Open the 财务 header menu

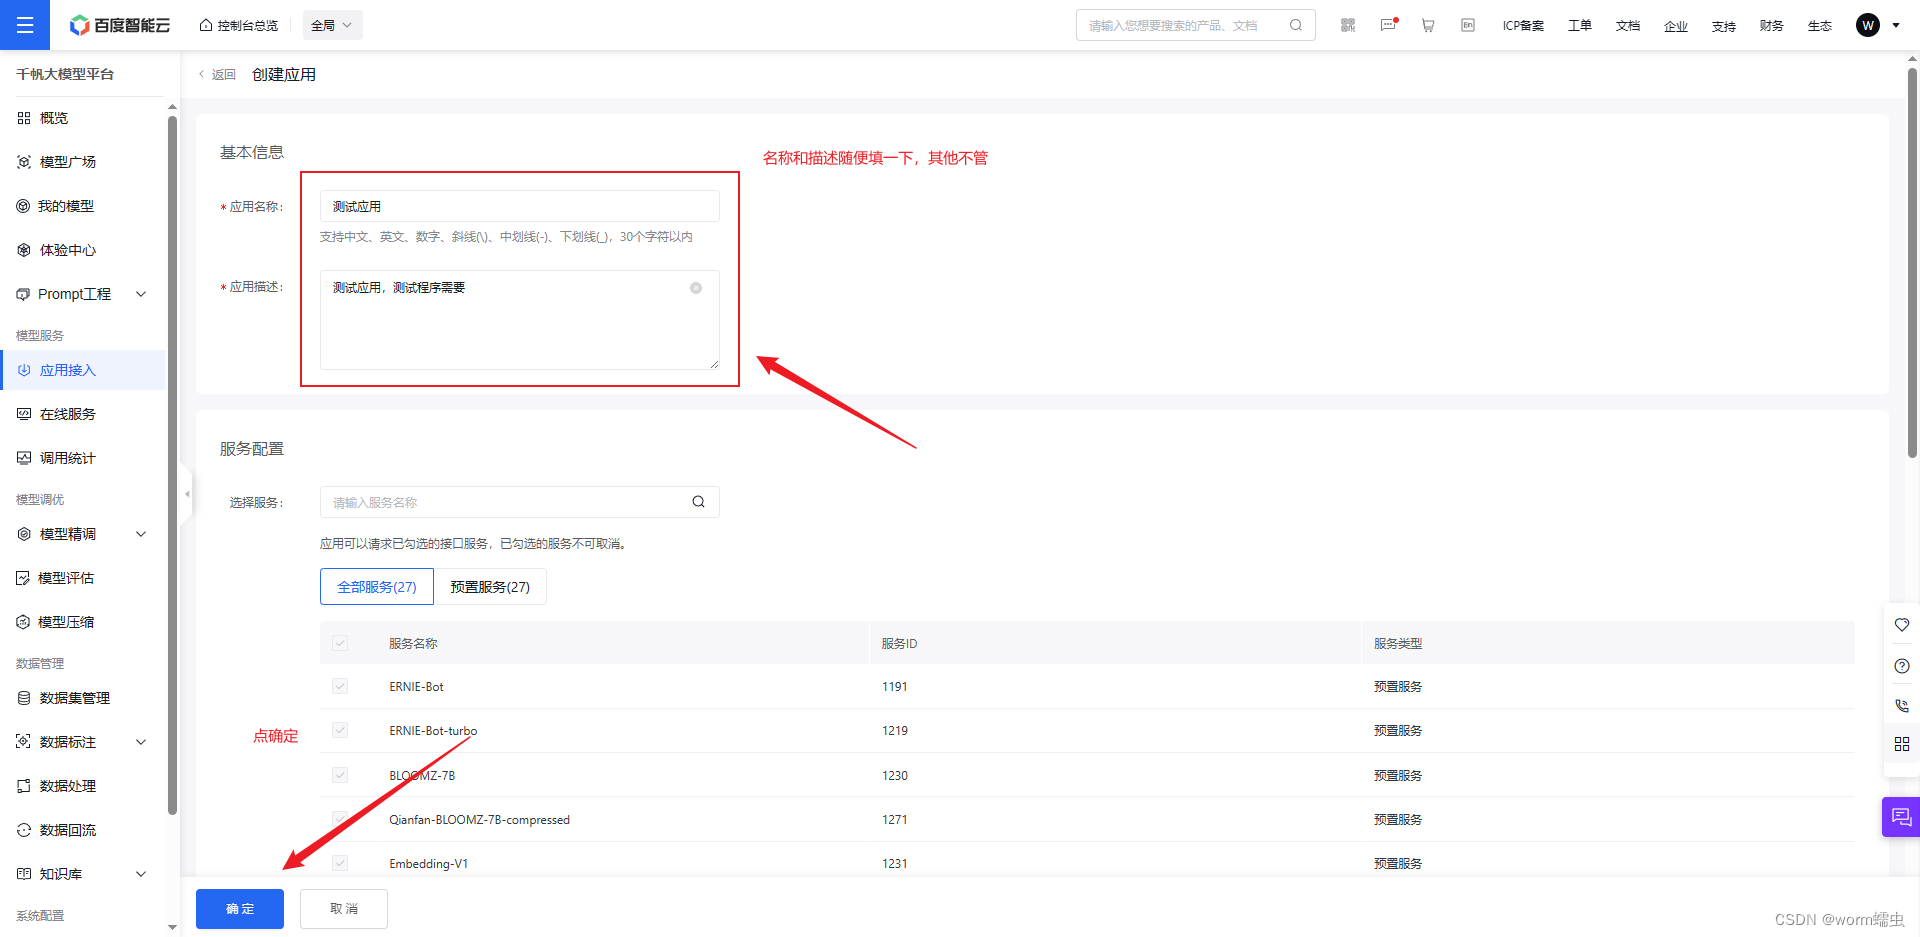click(1772, 26)
